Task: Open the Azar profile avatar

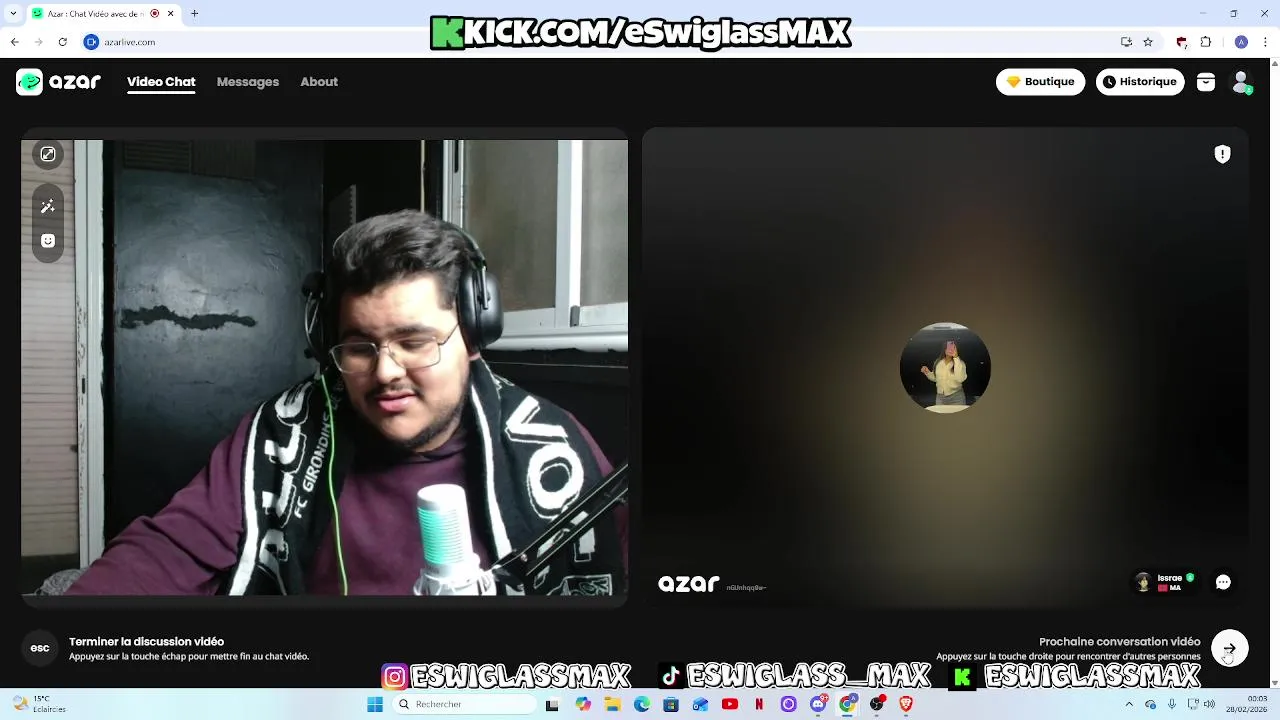Action: coord(1241,82)
